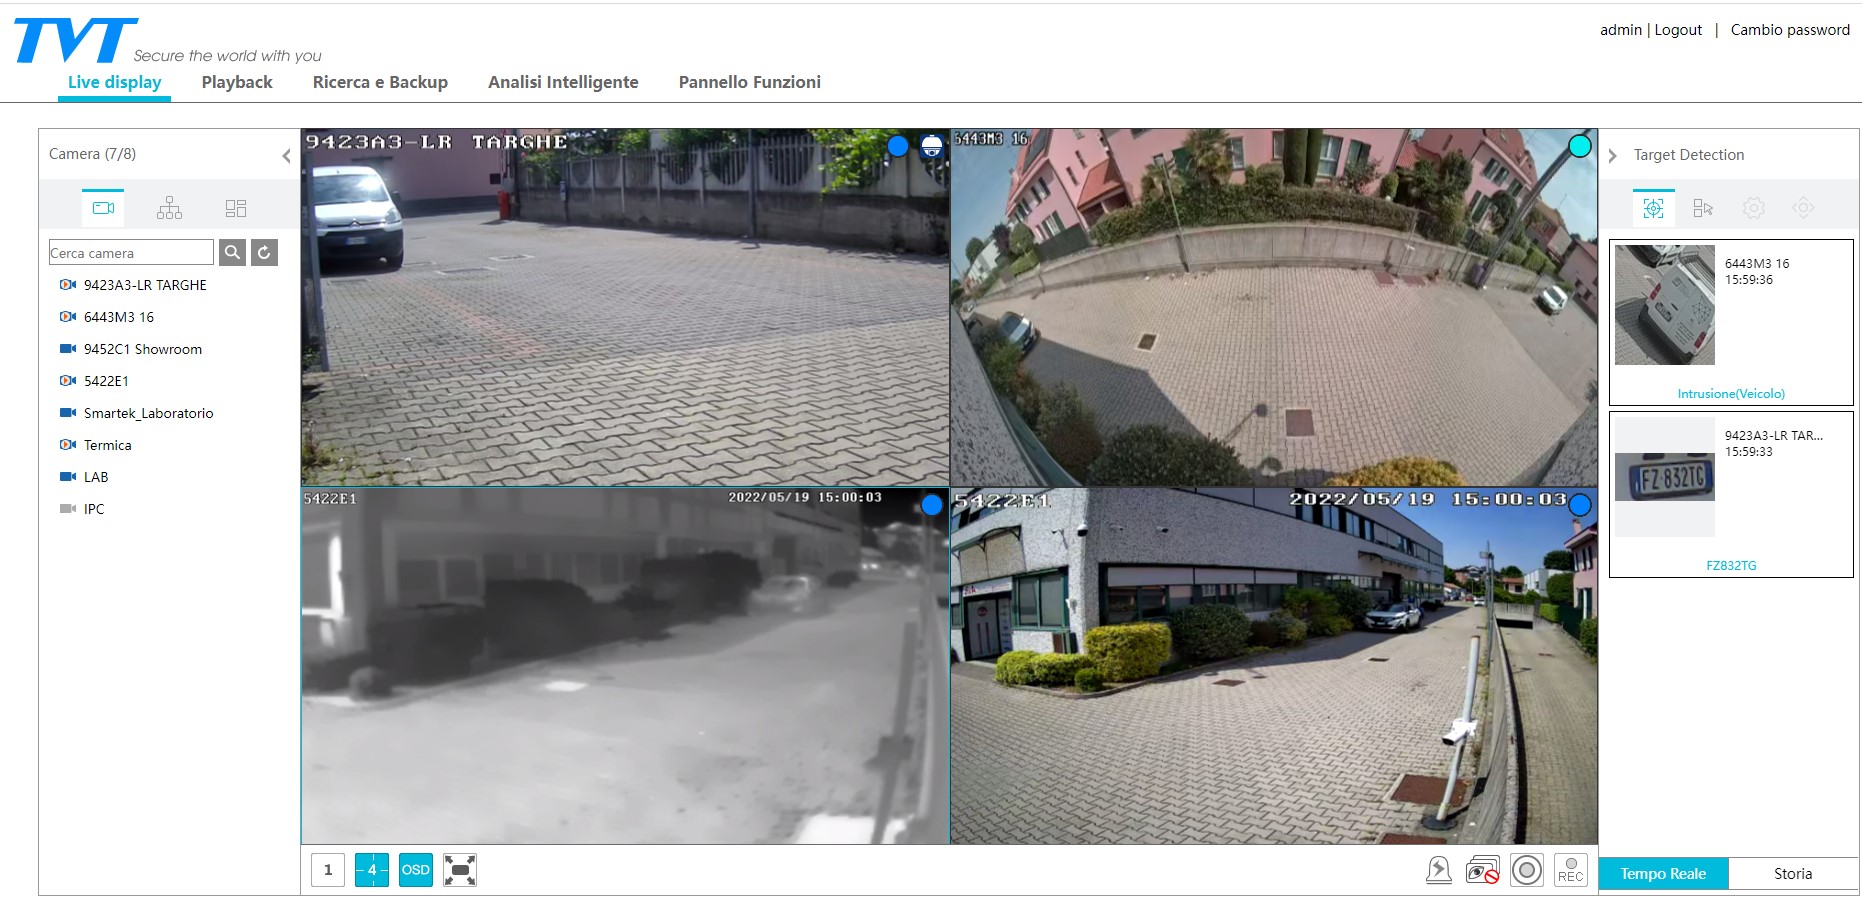Select the 9423A3-LR TARGHE video pane
1862x898 pixels.
coord(625,307)
